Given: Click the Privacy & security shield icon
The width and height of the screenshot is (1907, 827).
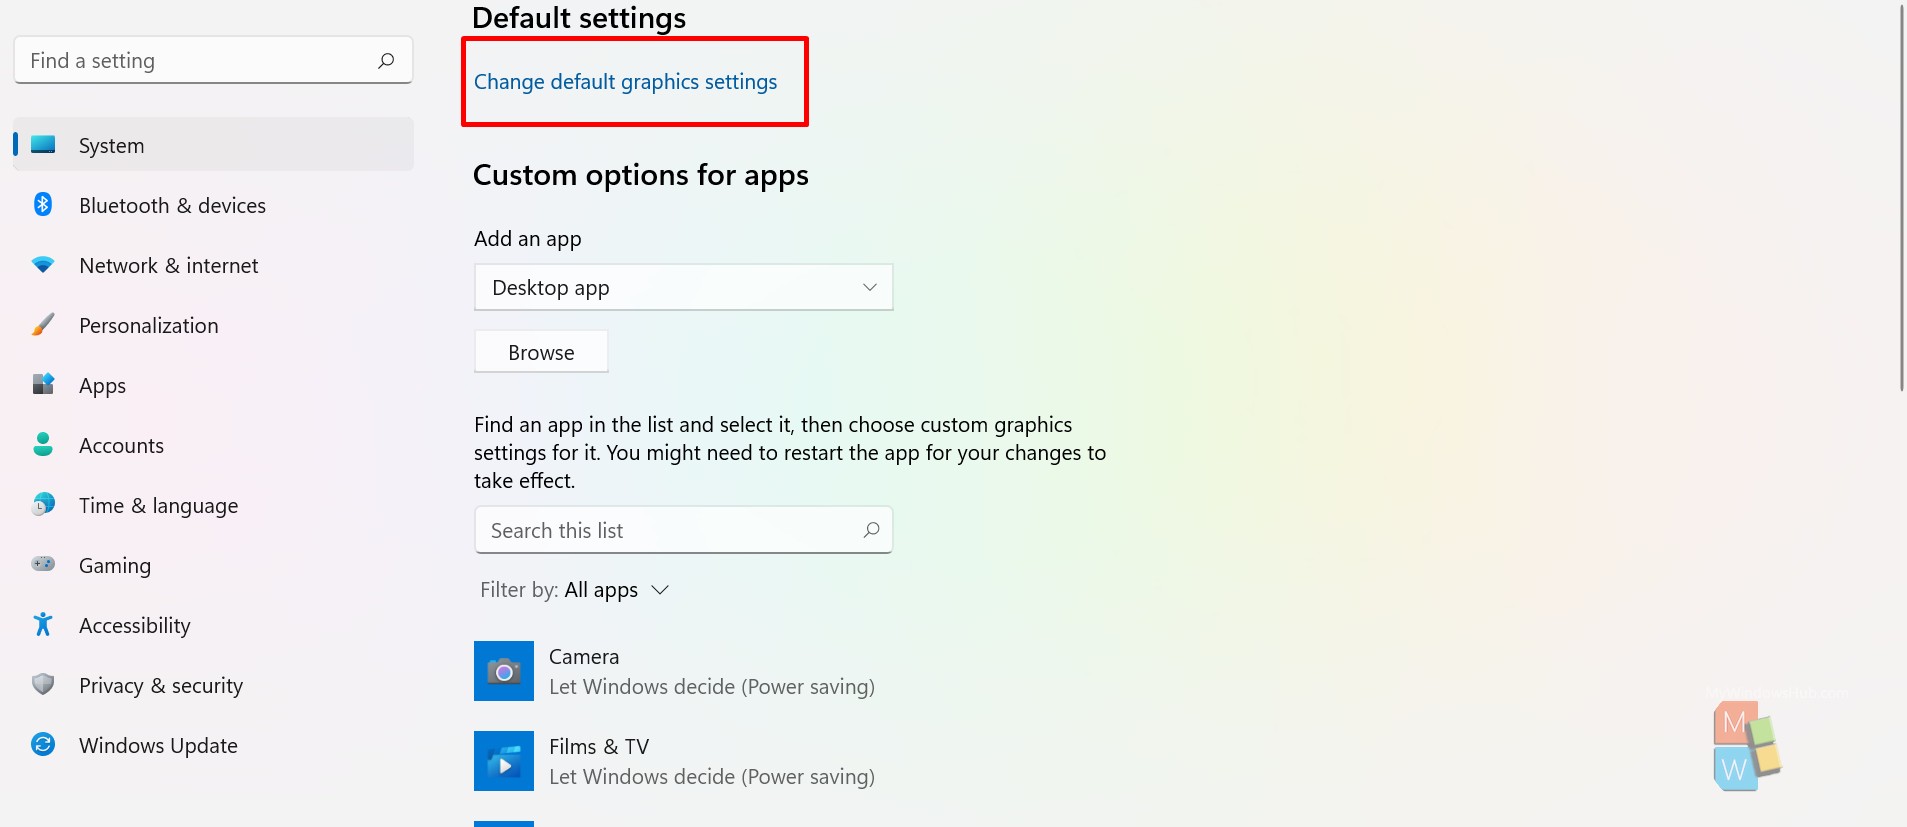Looking at the screenshot, I should coord(43,684).
